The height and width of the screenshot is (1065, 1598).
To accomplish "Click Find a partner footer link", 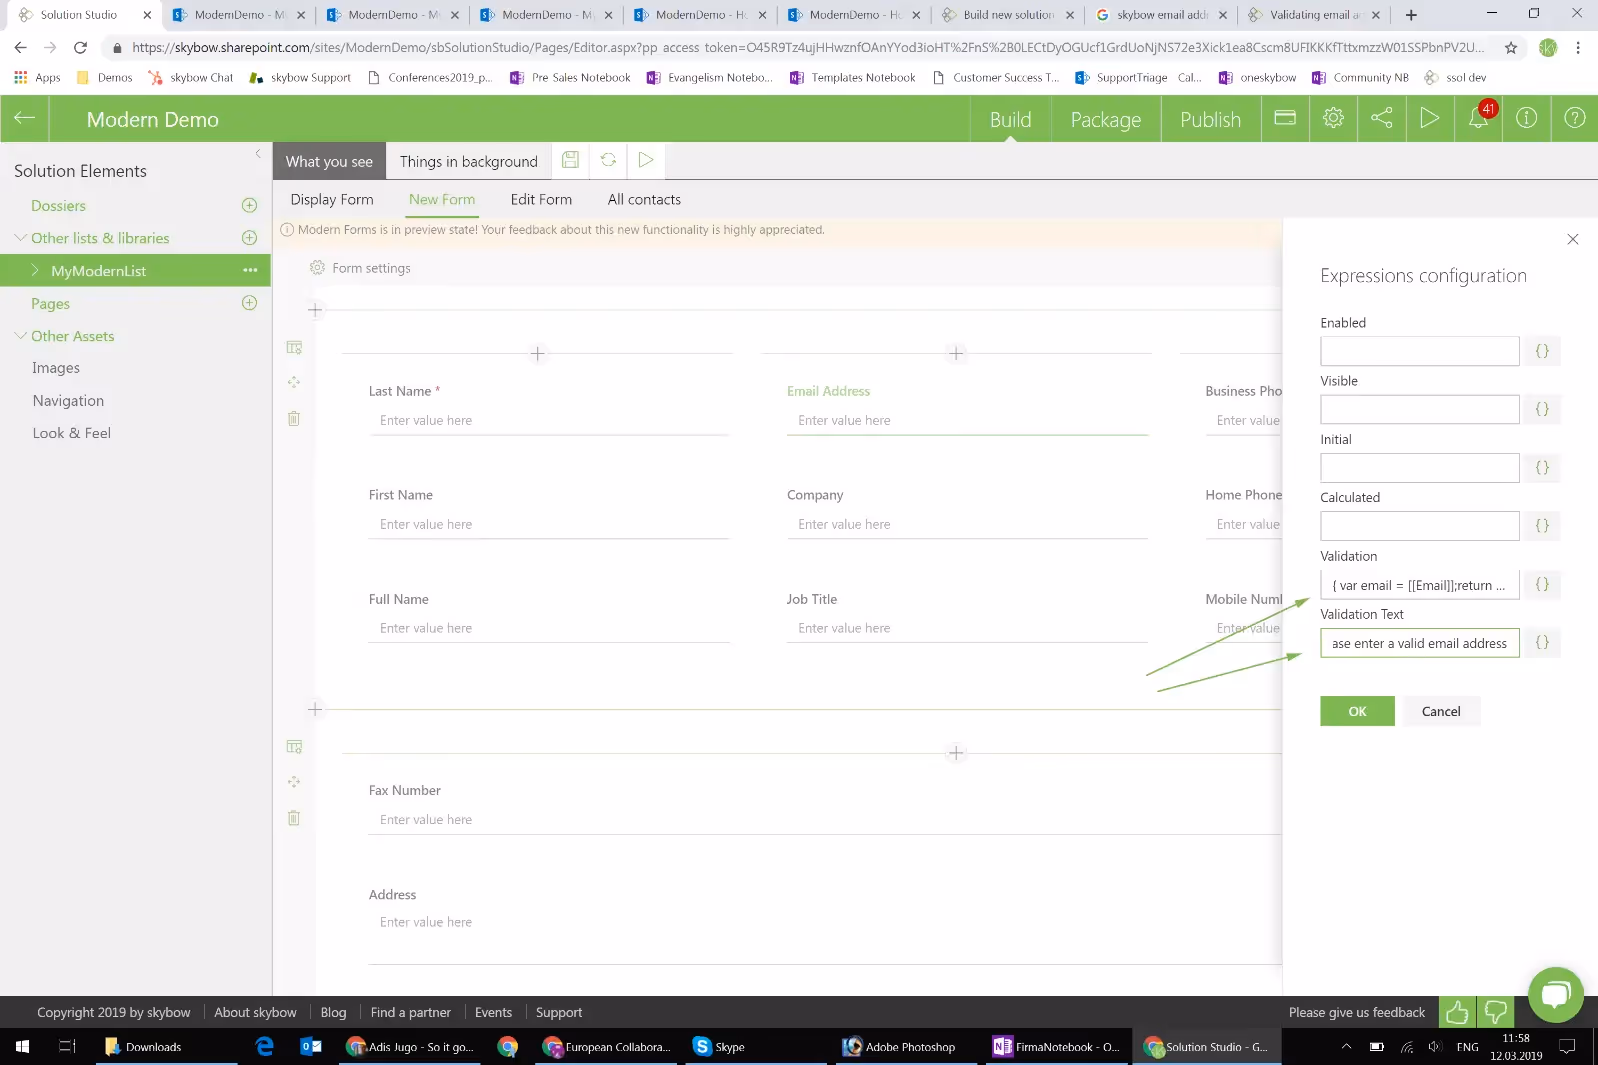I will tap(410, 1012).
